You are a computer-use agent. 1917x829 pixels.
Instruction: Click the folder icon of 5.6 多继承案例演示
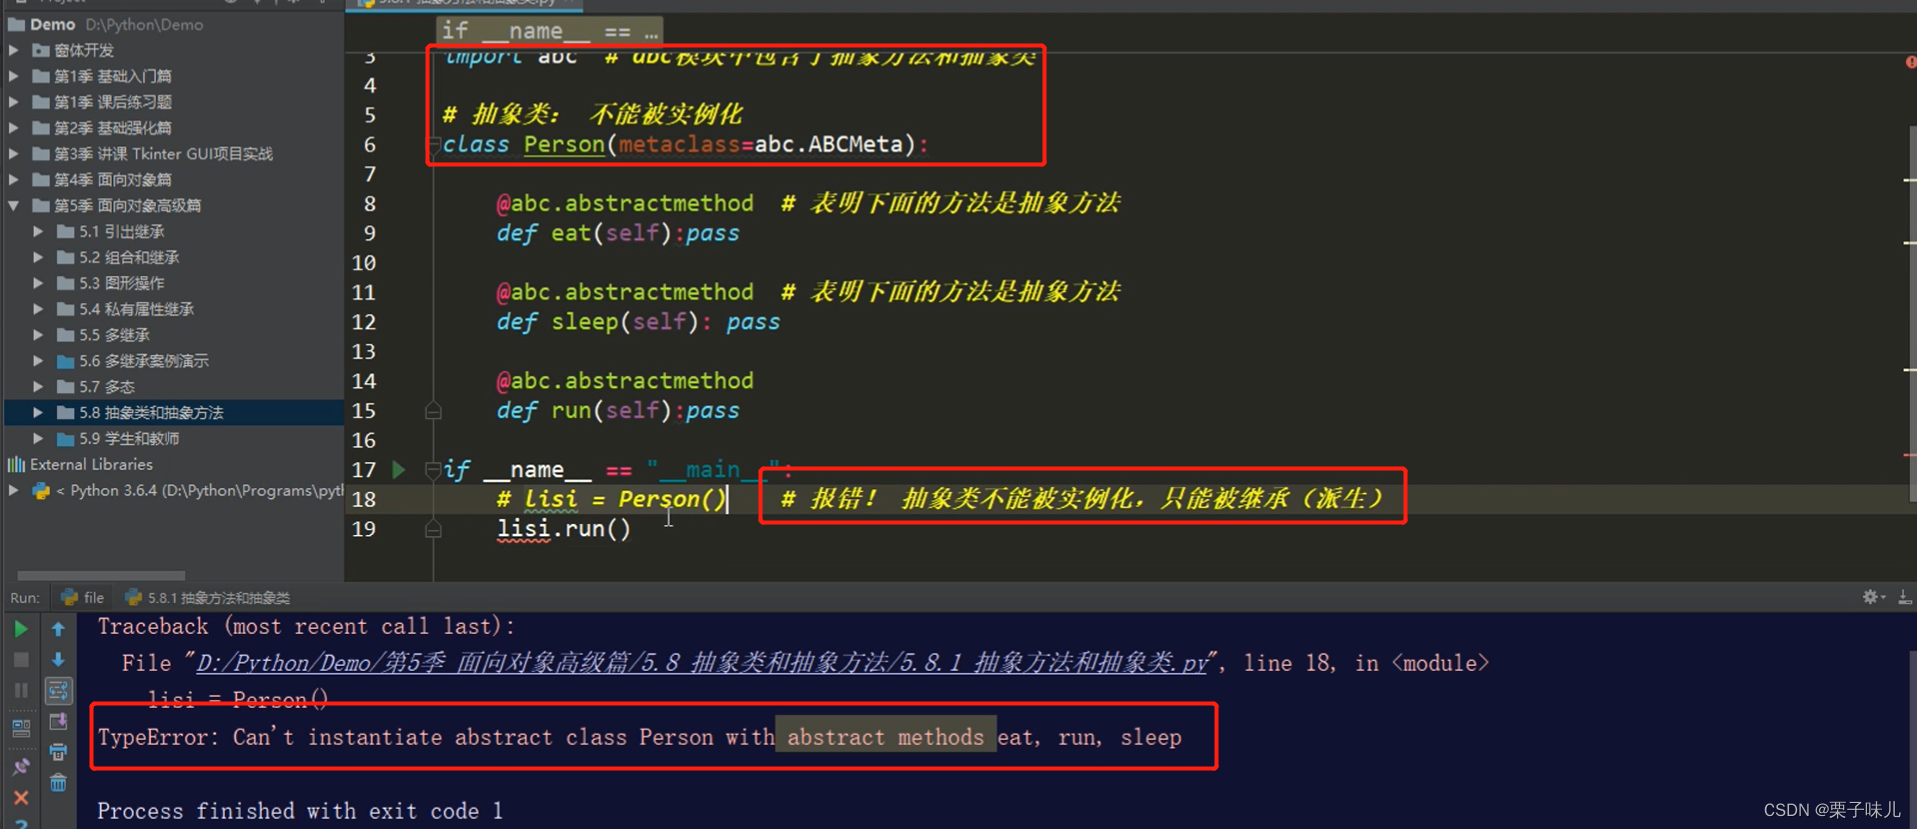tap(65, 361)
